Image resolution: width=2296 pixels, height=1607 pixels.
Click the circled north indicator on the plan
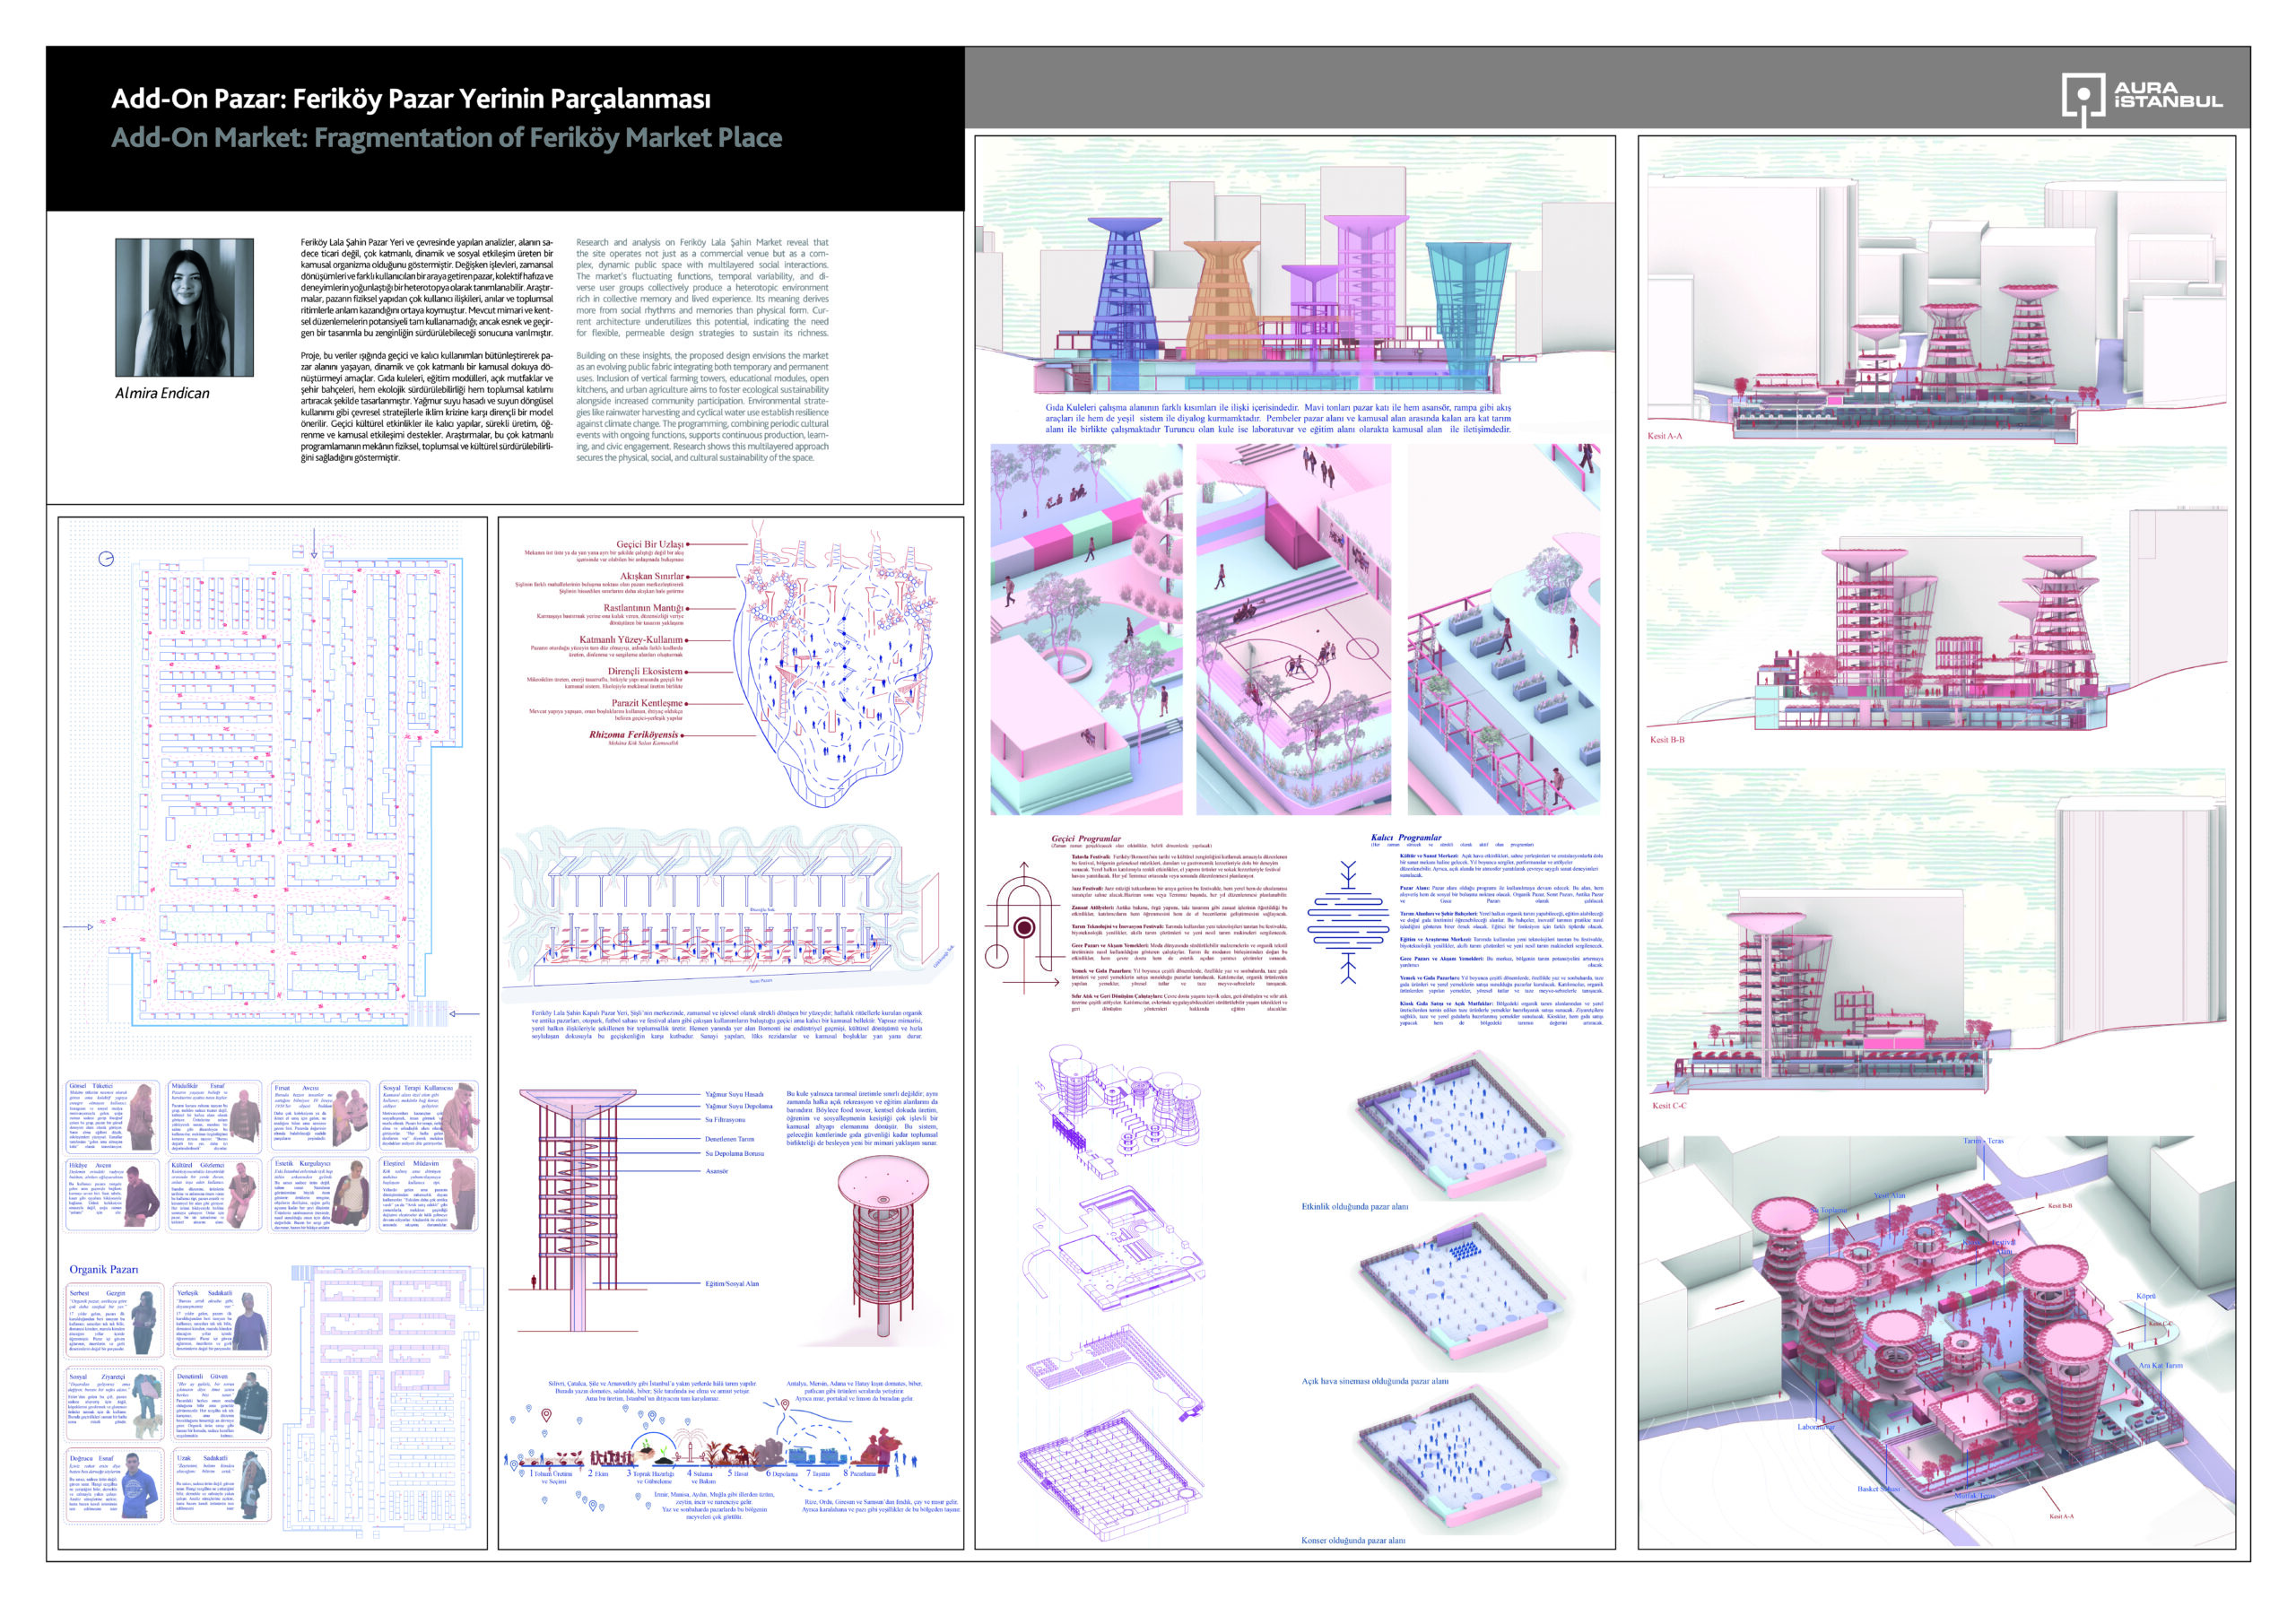(107, 559)
